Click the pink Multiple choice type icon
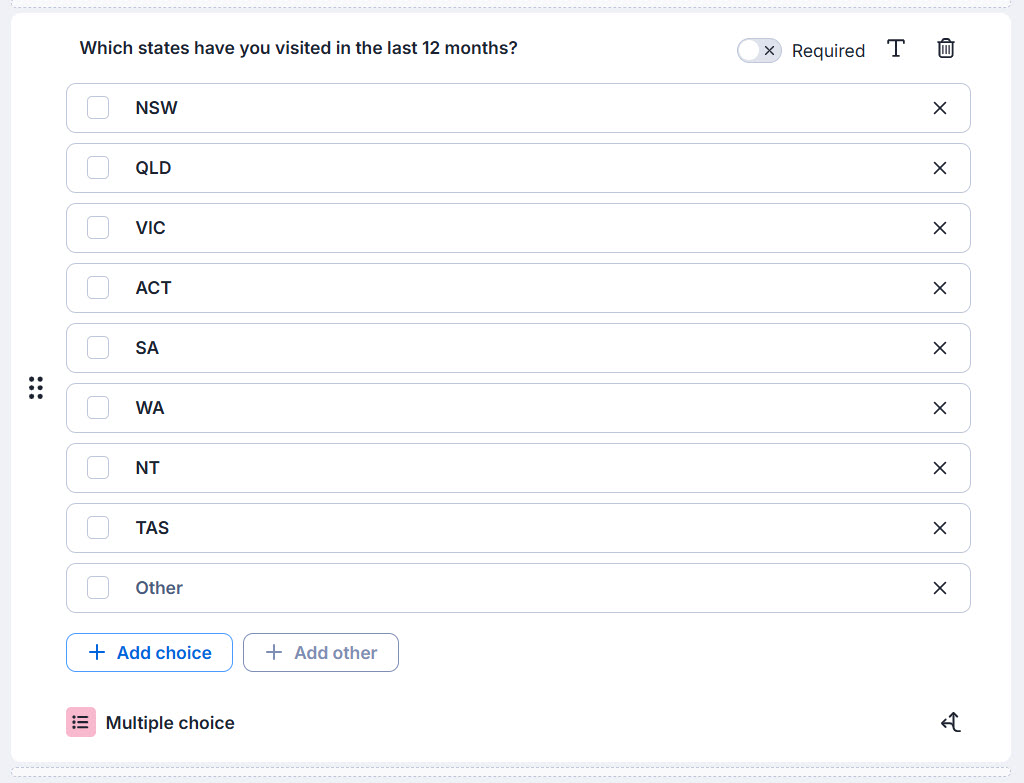Screen dimensions: 1024x783 tap(81, 722)
